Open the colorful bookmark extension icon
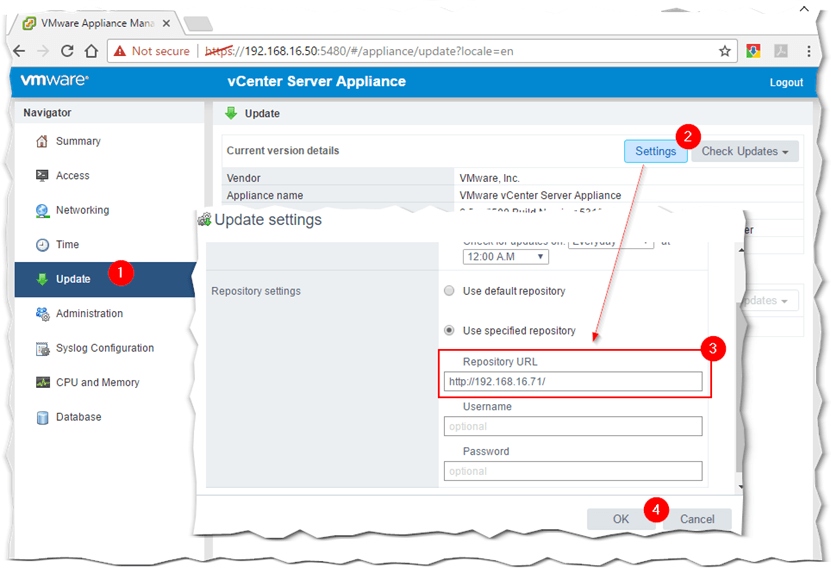Viewport: 831px width, 574px height. 753,51
